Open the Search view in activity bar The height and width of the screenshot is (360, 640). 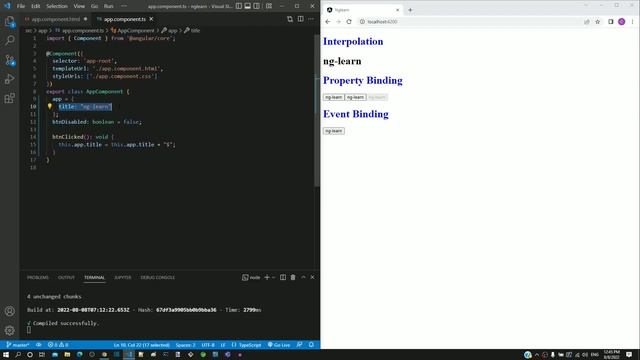tap(9, 40)
